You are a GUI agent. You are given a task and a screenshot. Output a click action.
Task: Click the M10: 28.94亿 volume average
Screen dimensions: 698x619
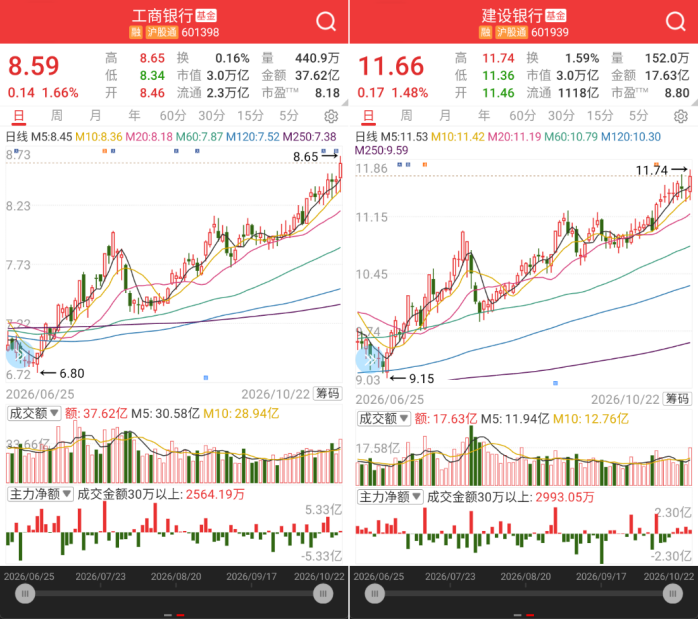tap(241, 413)
